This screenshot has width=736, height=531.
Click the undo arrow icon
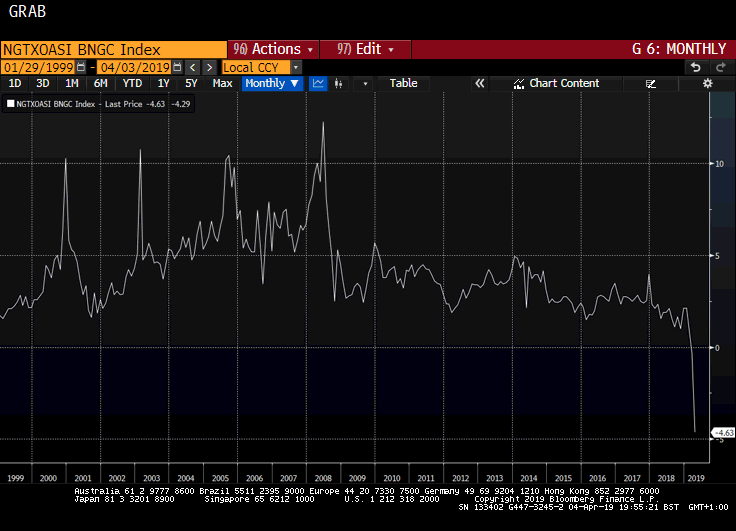coord(696,67)
